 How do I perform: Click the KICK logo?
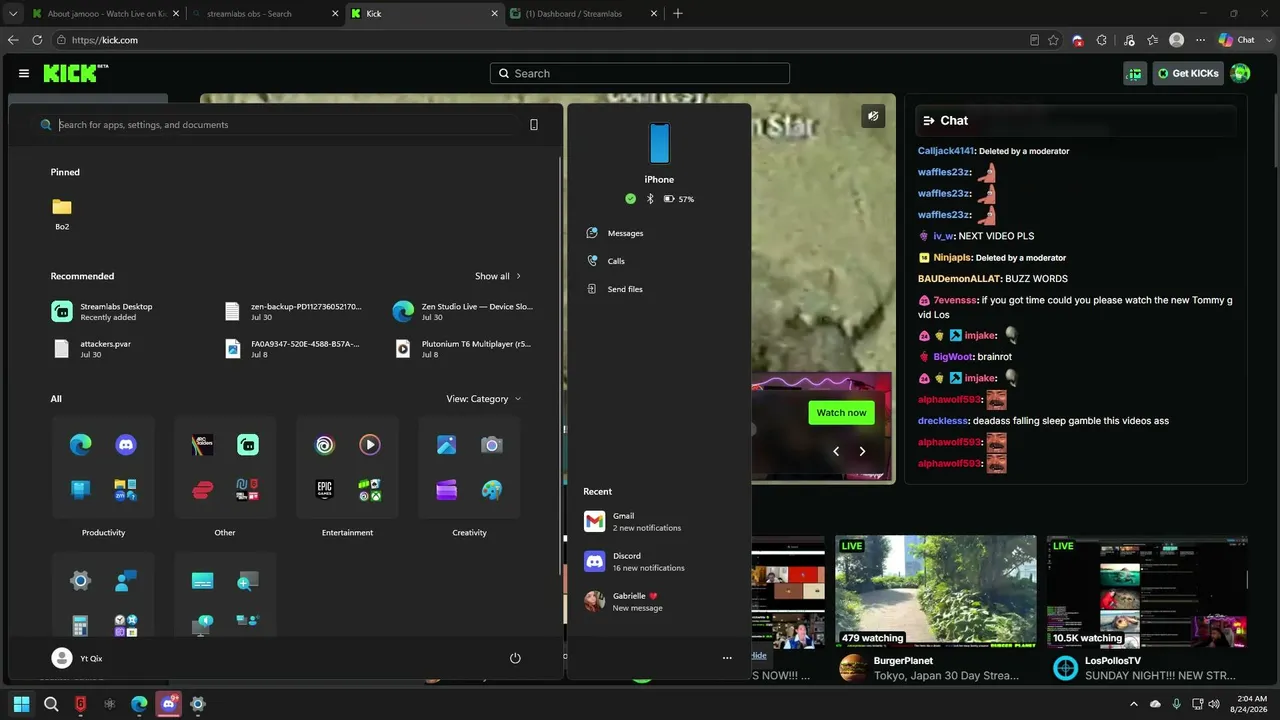point(76,73)
